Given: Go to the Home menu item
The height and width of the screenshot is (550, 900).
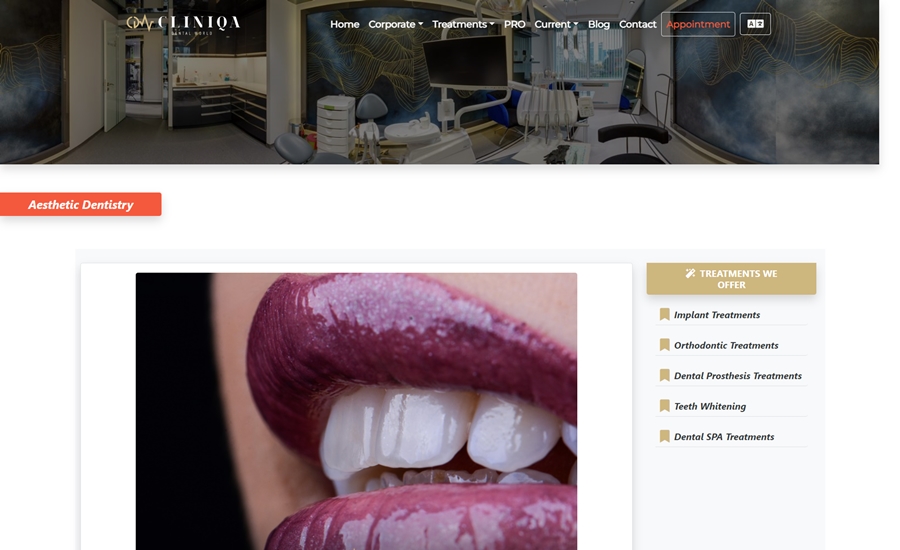Looking at the screenshot, I should pyautogui.click(x=344, y=24).
